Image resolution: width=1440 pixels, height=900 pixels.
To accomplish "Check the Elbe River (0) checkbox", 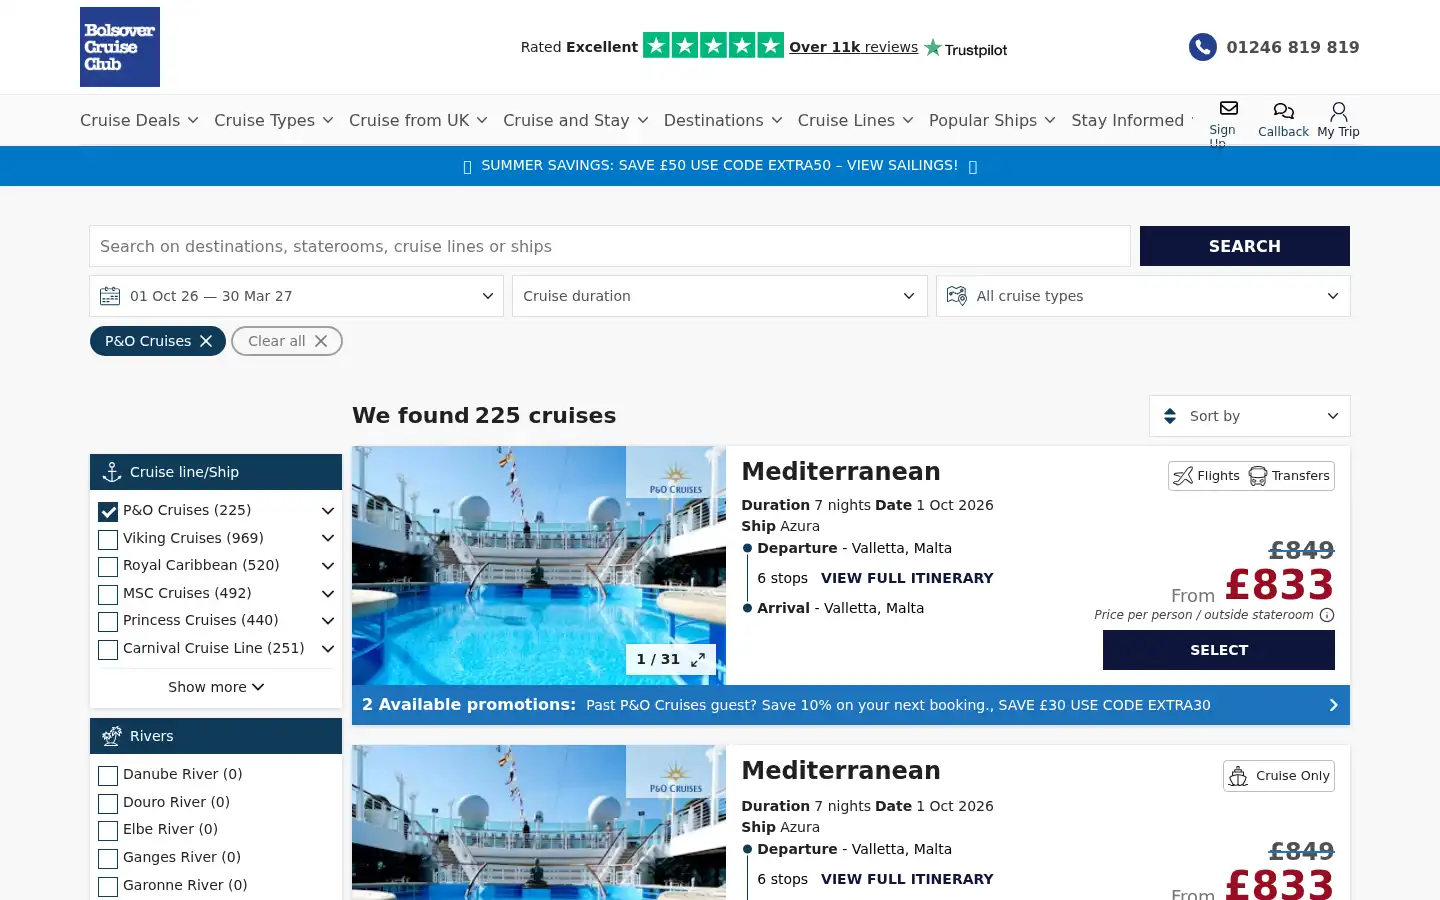I will [x=108, y=830].
